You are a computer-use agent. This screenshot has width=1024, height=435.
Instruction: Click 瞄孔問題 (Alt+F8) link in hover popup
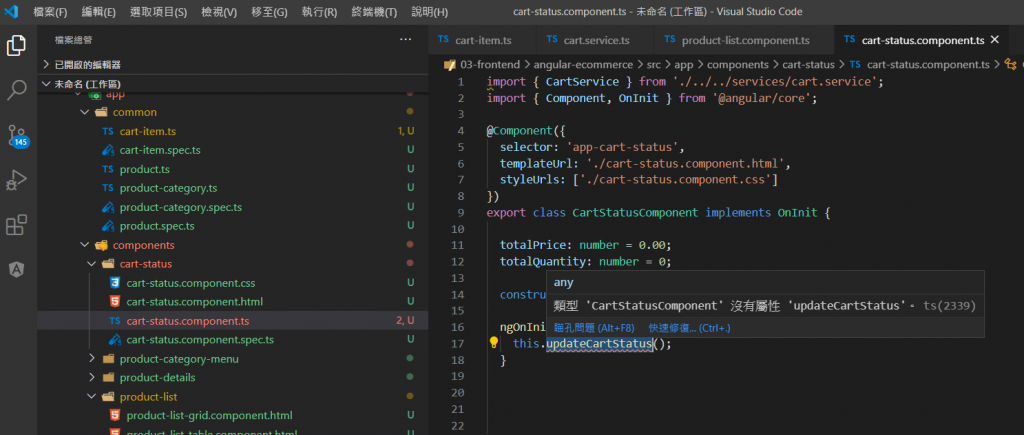pyautogui.click(x=594, y=328)
